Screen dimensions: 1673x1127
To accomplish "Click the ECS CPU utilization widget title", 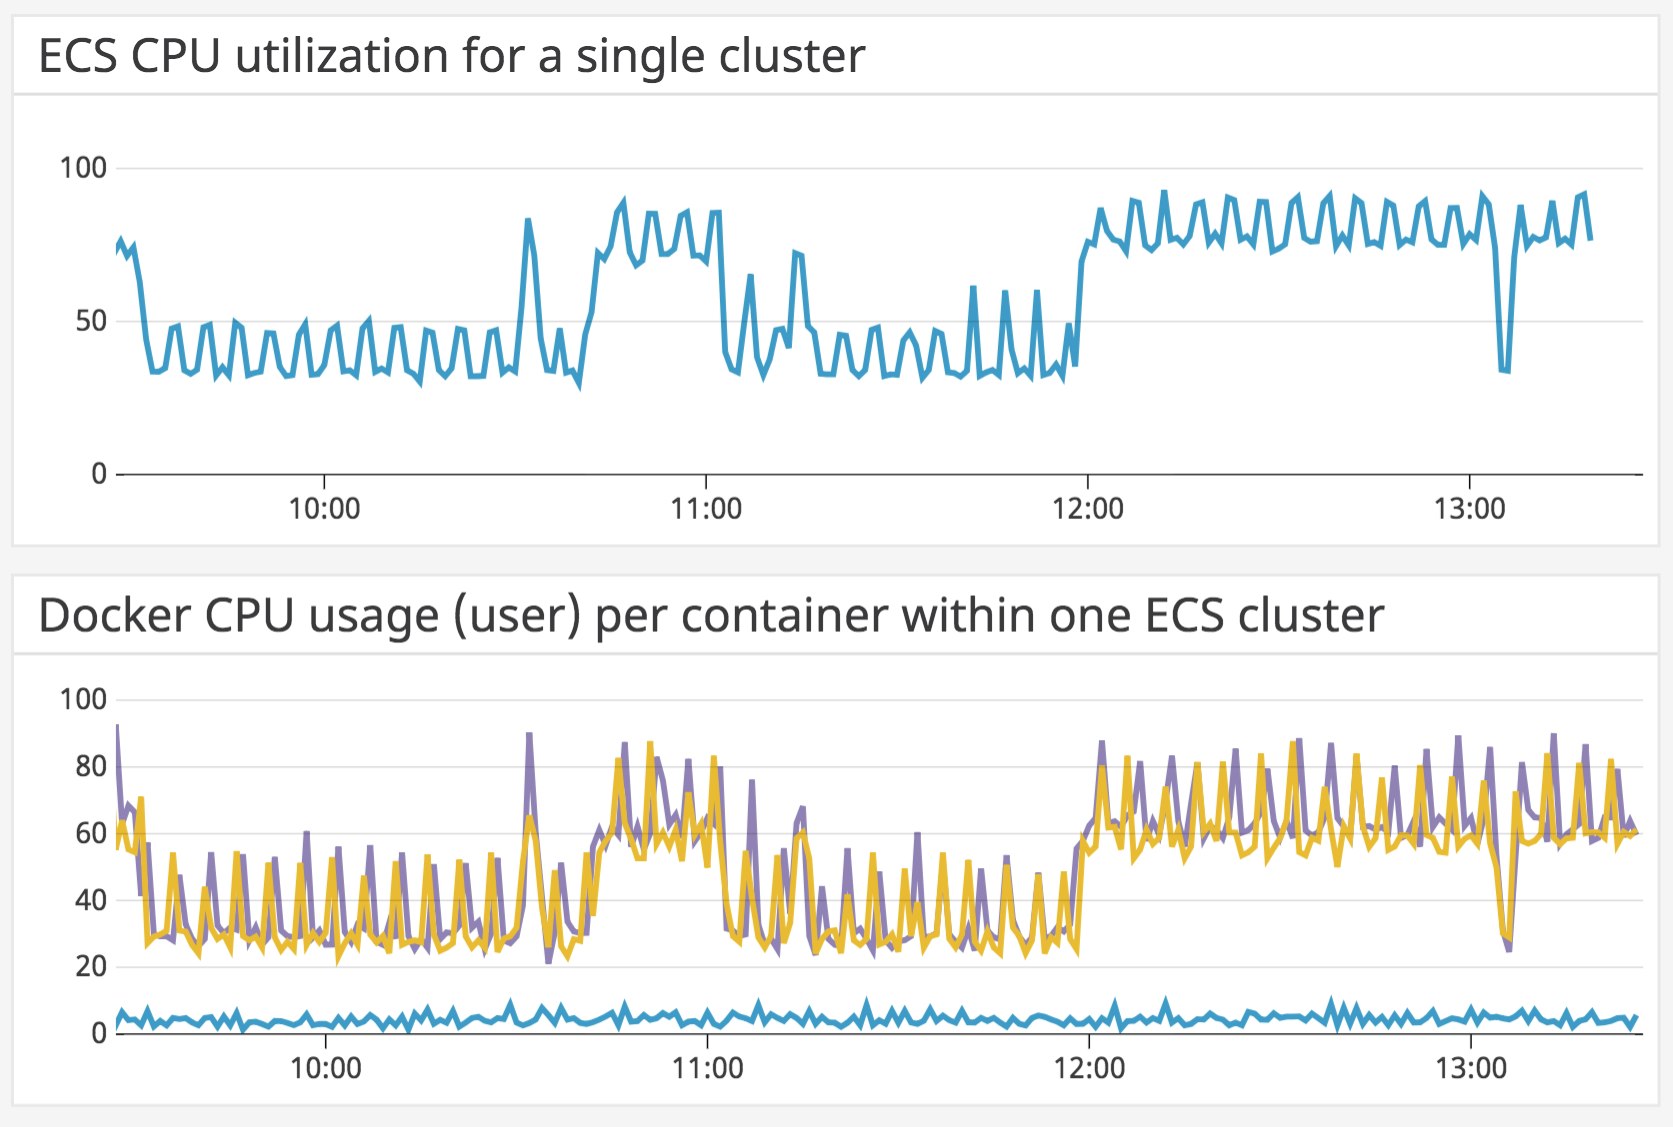I will [x=451, y=56].
